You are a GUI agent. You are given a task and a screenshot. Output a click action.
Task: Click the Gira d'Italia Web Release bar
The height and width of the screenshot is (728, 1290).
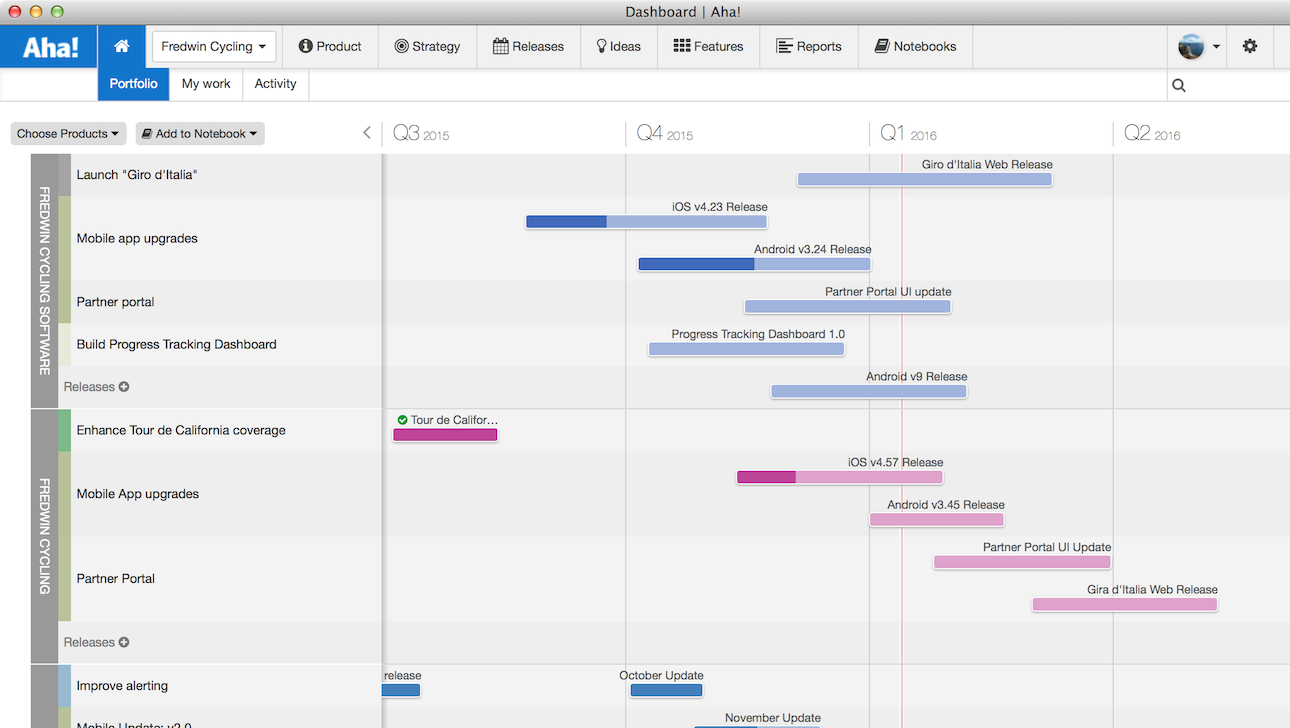pyautogui.click(x=1125, y=605)
